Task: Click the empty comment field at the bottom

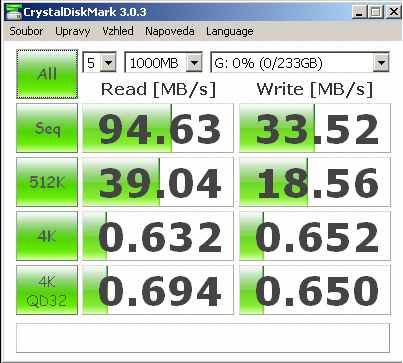Action: [203, 338]
